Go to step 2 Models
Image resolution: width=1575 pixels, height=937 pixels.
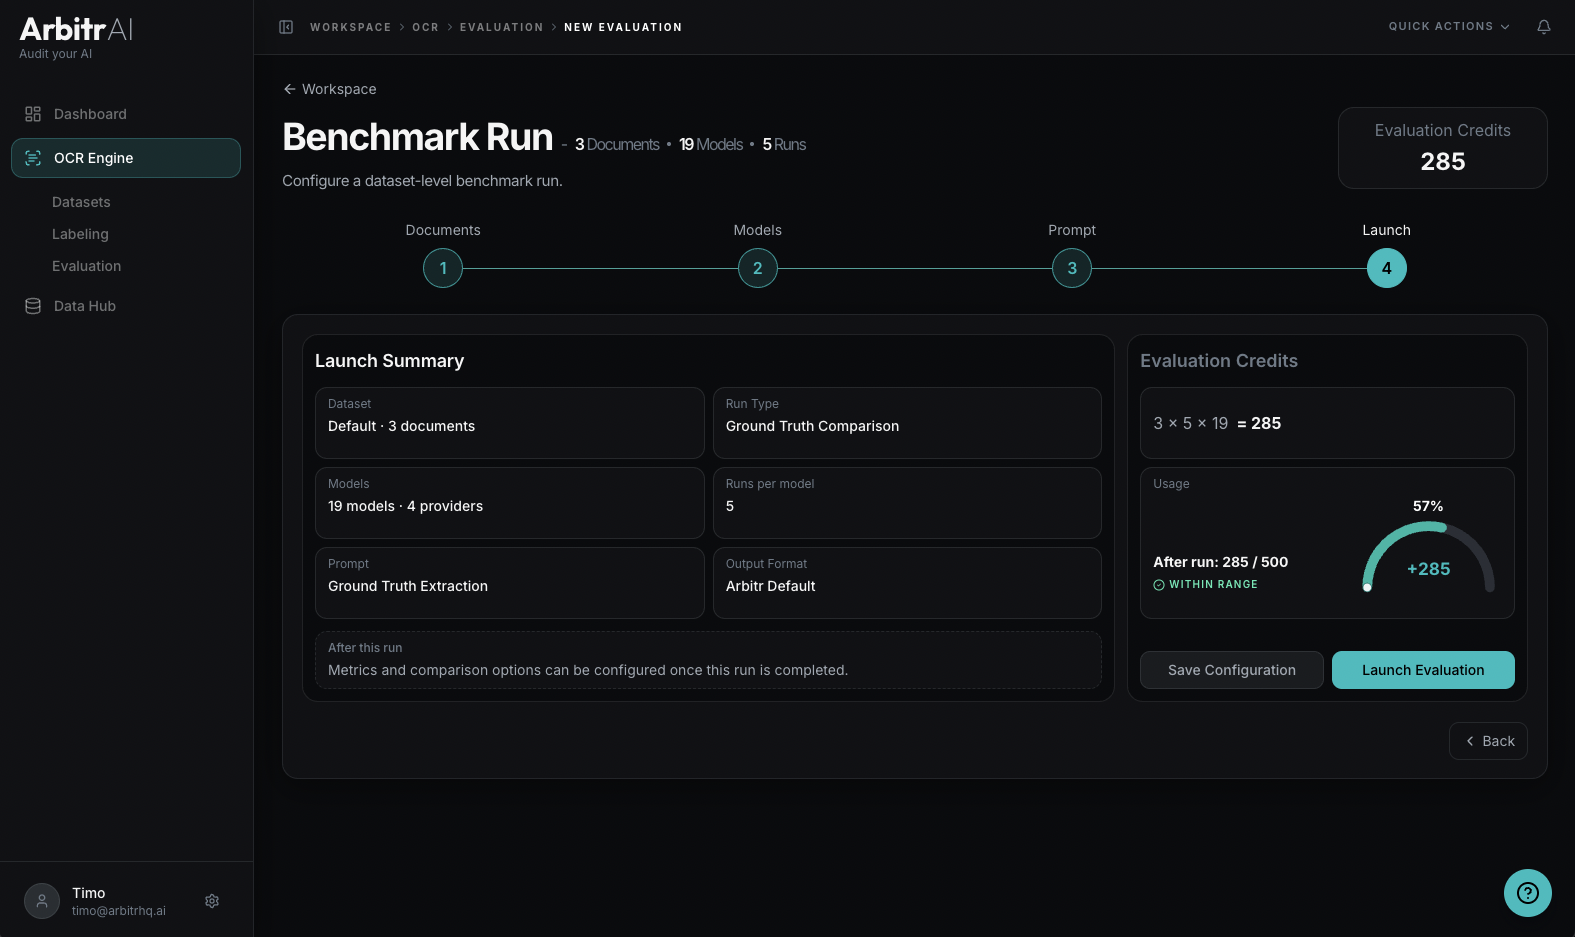click(758, 268)
